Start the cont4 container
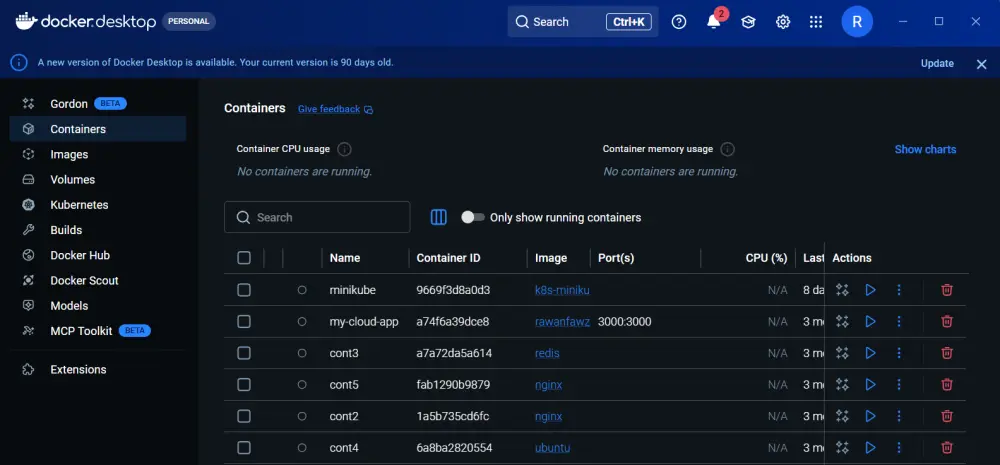Screen dimensions: 1000x465 [871, 448]
